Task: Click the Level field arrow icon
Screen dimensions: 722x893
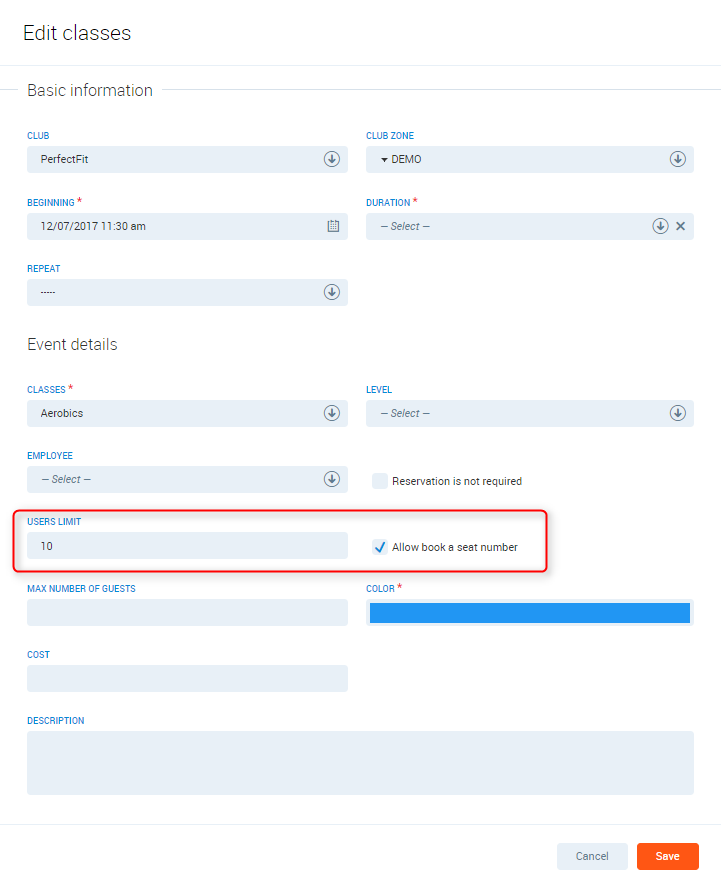Action: 677,413
